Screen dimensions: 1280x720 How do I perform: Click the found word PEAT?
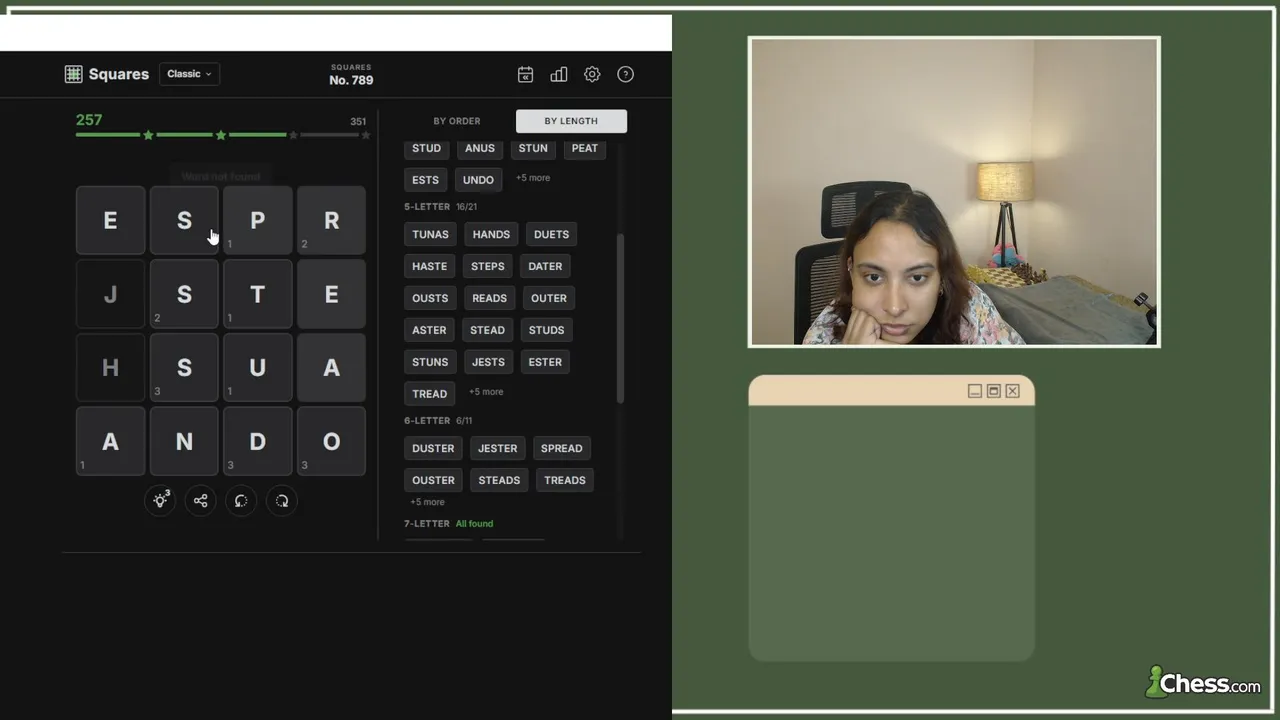(x=585, y=148)
